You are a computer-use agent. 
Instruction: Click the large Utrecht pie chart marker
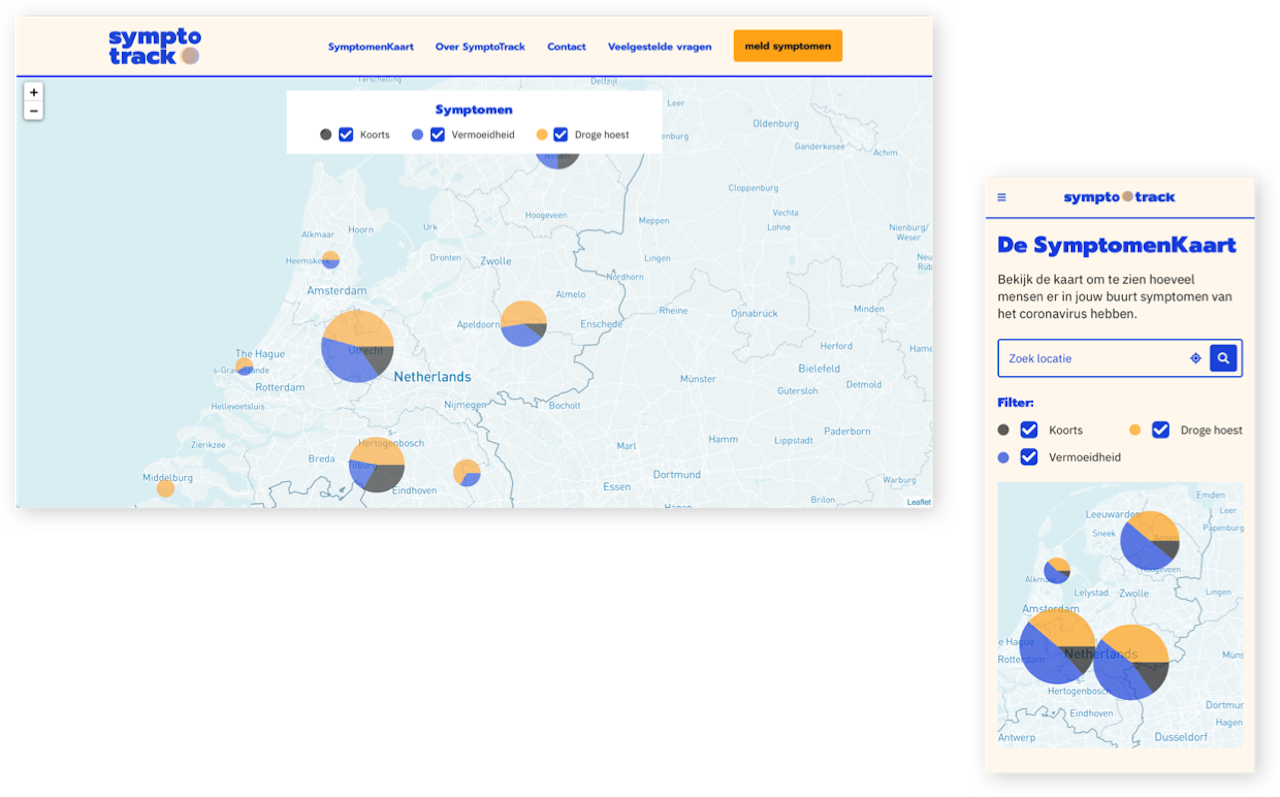tap(357, 346)
